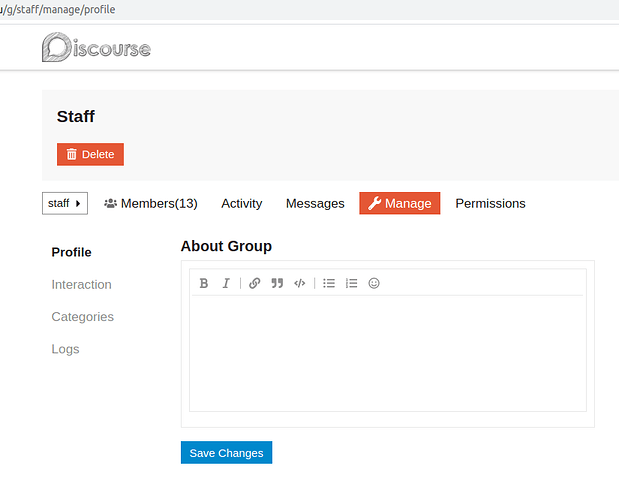Open the Permissions tab
The height and width of the screenshot is (499, 619).
pos(490,203)
